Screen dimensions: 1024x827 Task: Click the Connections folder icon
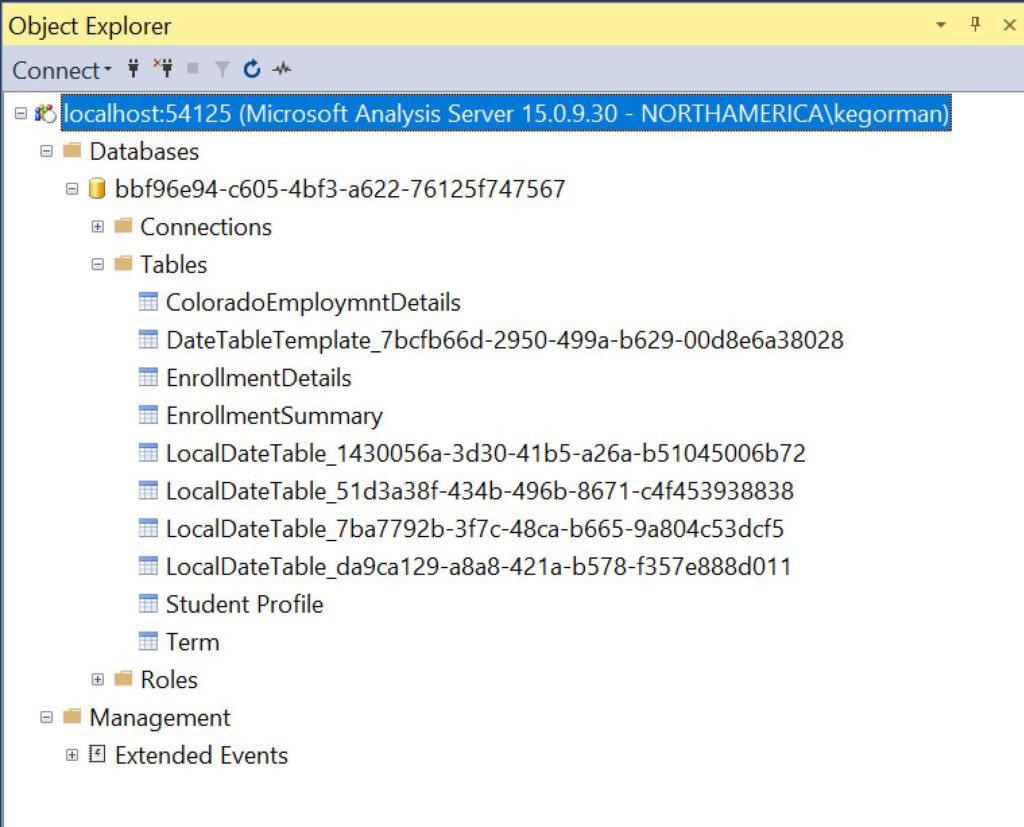[123, 225]
